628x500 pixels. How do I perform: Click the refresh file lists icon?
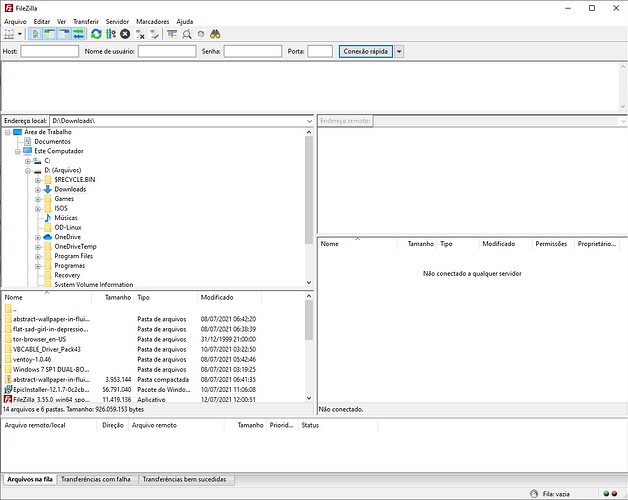pyautogui.click(x=96, y=34)
